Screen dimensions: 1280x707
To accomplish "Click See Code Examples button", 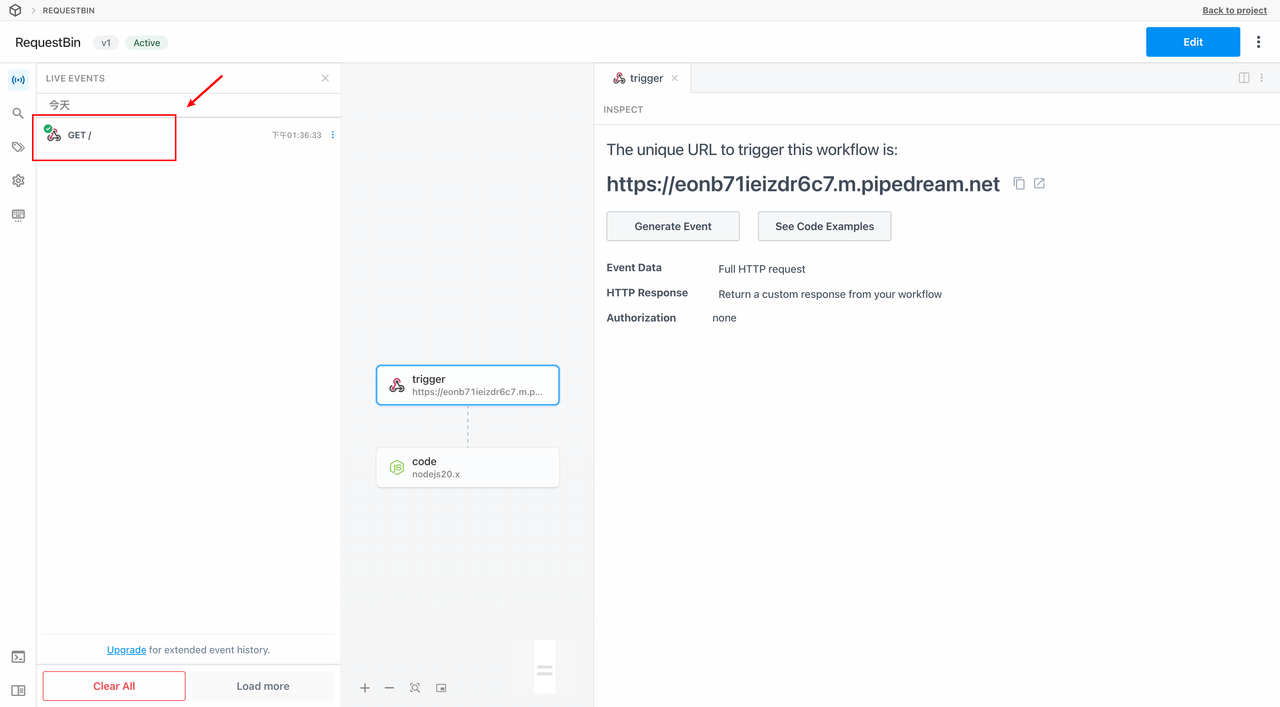I will pos(824,226).
